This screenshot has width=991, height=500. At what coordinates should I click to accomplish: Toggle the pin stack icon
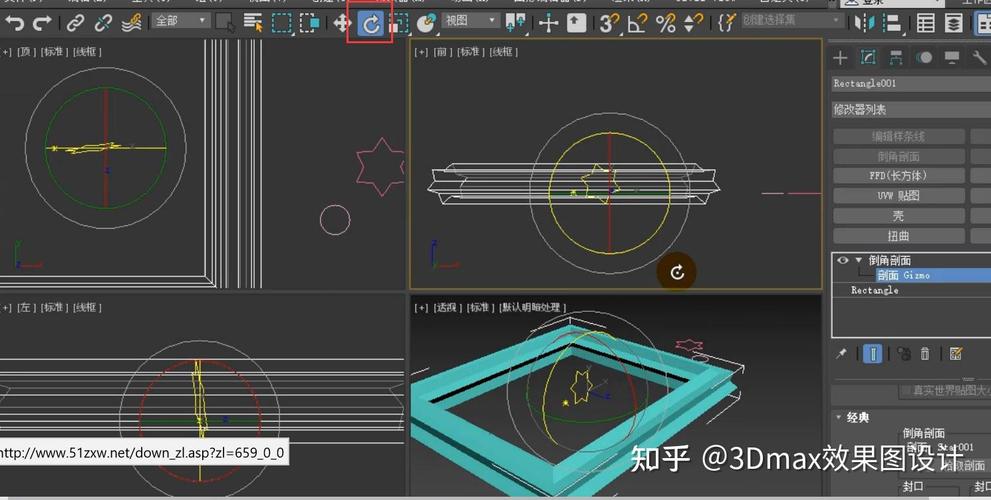841,353
